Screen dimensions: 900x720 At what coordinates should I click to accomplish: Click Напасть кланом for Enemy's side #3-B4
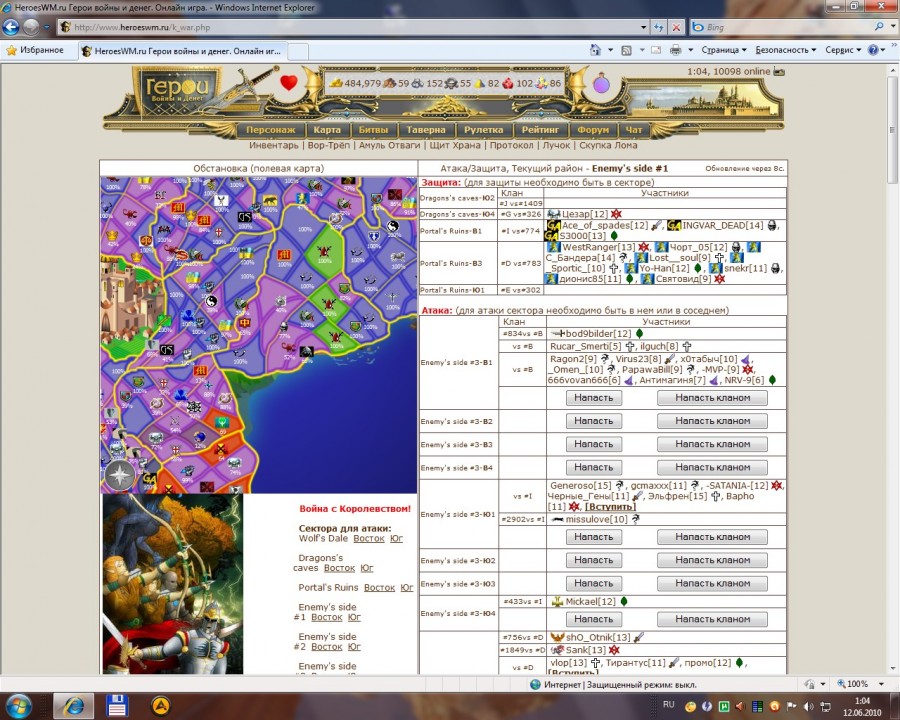click(712, 467)
